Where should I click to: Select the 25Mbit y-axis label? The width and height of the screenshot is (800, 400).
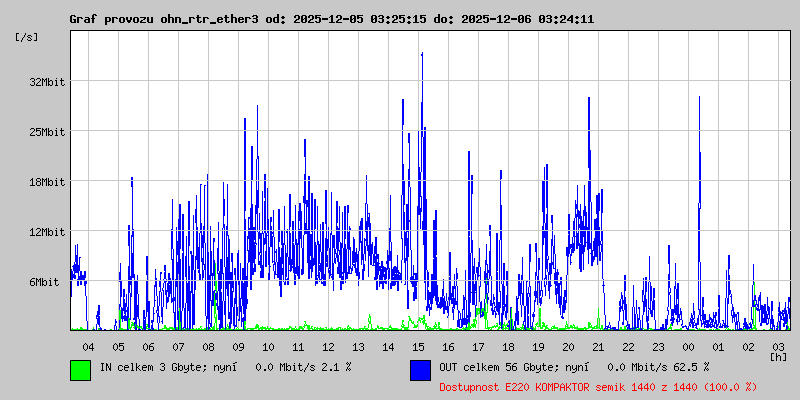[x=47, y=132]
